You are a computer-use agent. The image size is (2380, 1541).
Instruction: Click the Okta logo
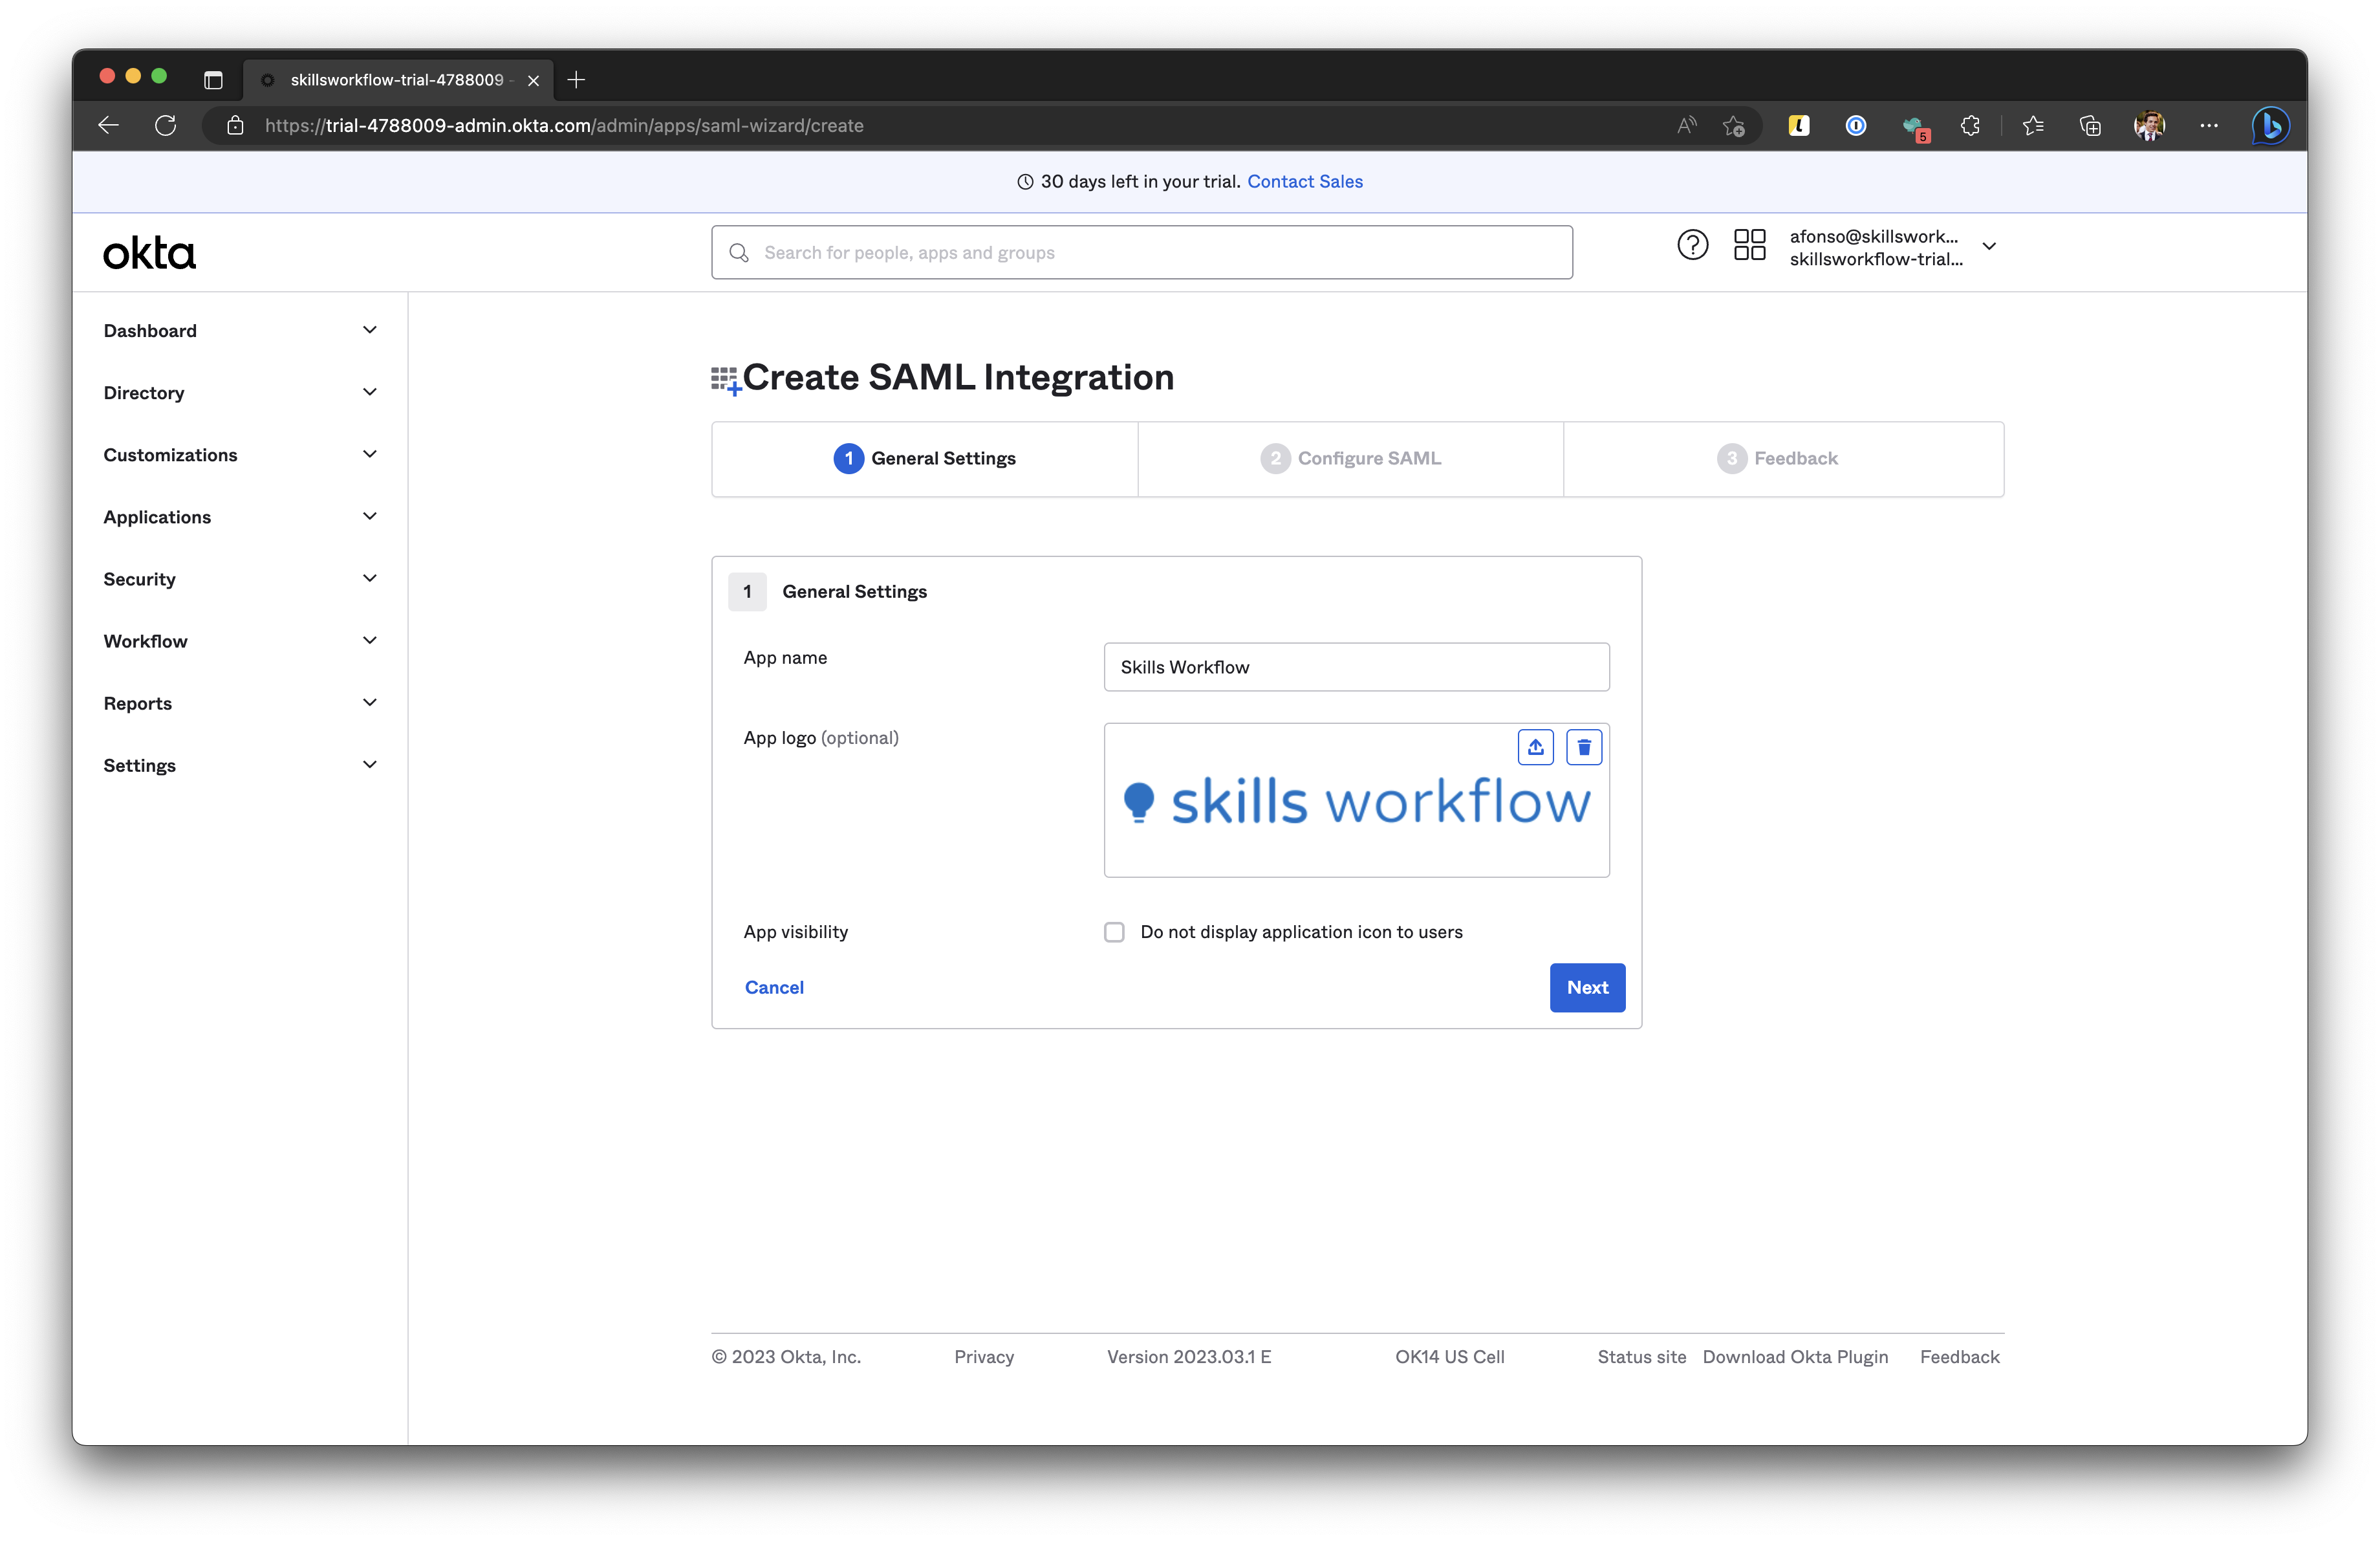coord(149,253)
